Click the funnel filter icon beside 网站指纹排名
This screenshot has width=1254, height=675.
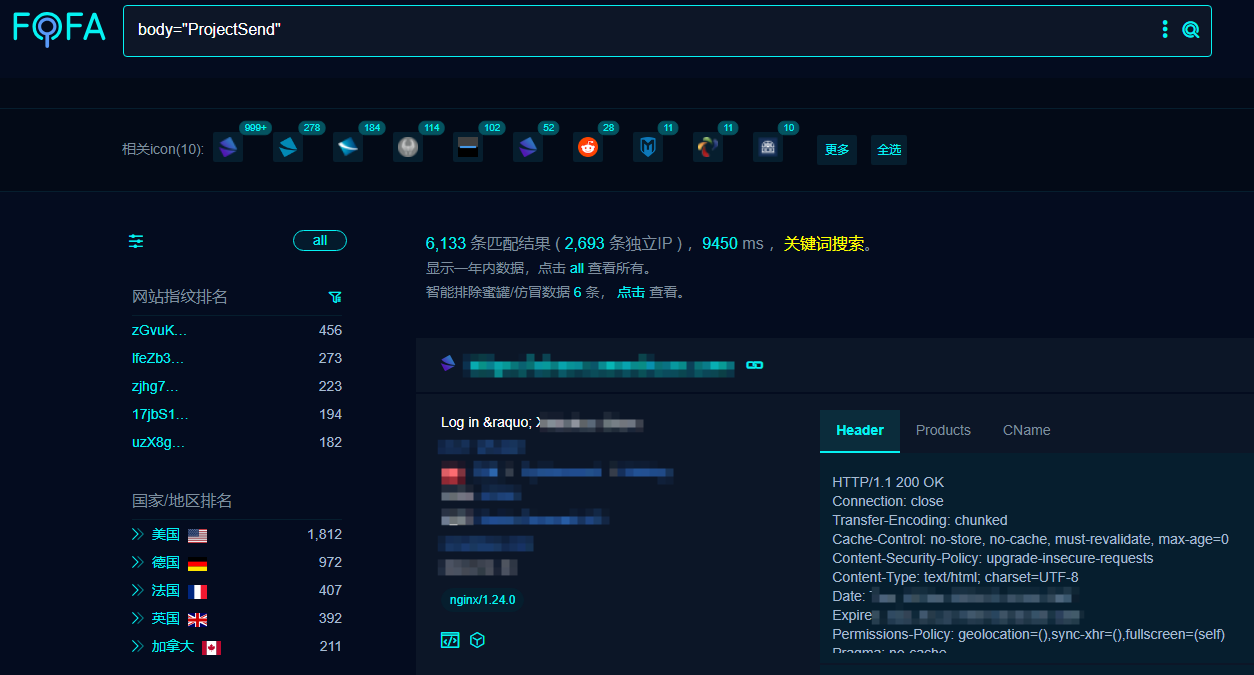335,297
